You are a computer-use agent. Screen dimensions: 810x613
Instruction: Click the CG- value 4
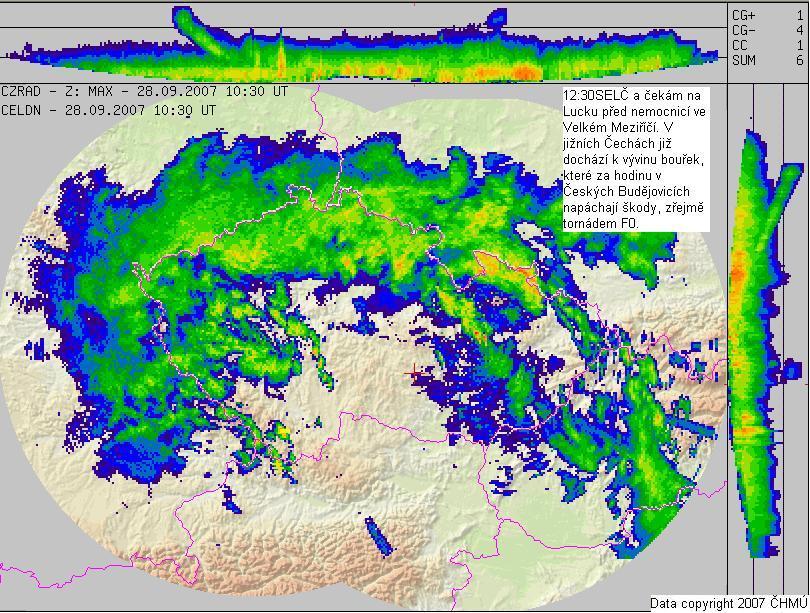799,31
